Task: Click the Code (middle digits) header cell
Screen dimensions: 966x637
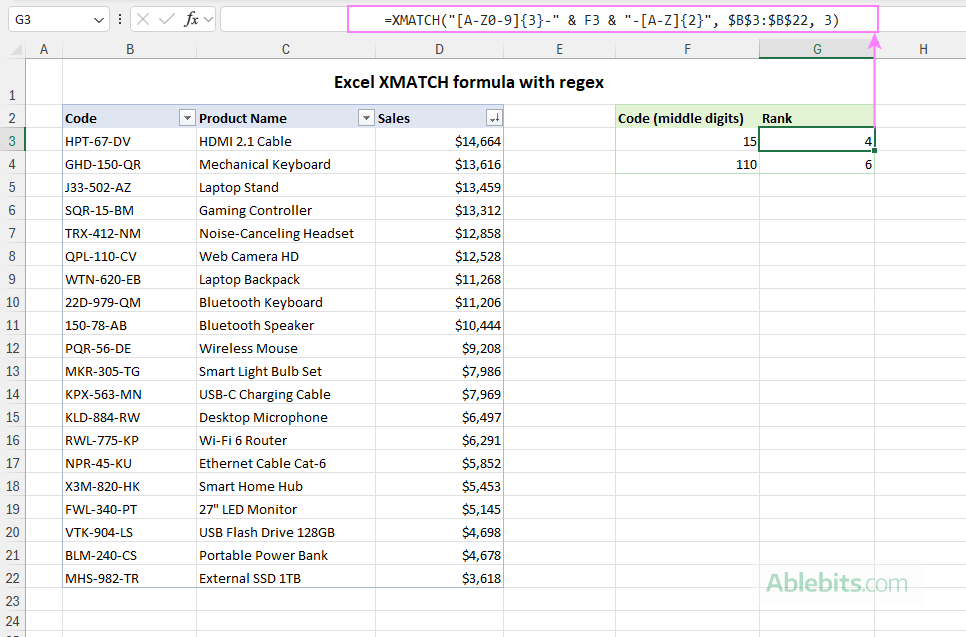Action: tap(681, 117)
